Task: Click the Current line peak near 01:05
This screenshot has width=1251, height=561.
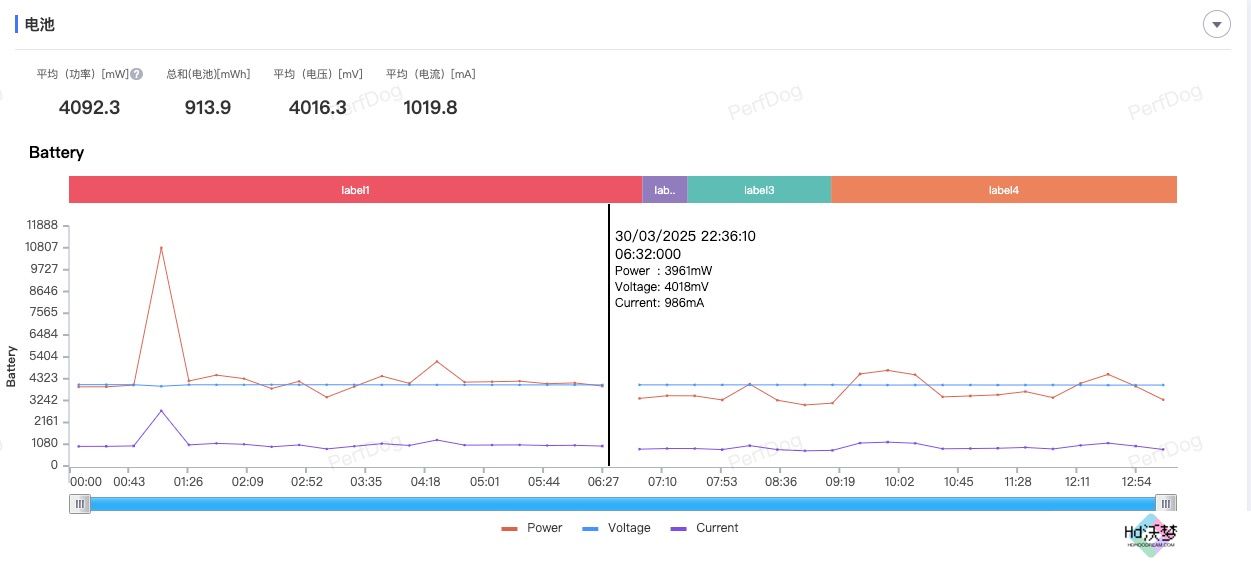Action: click(x=161, y=410)
